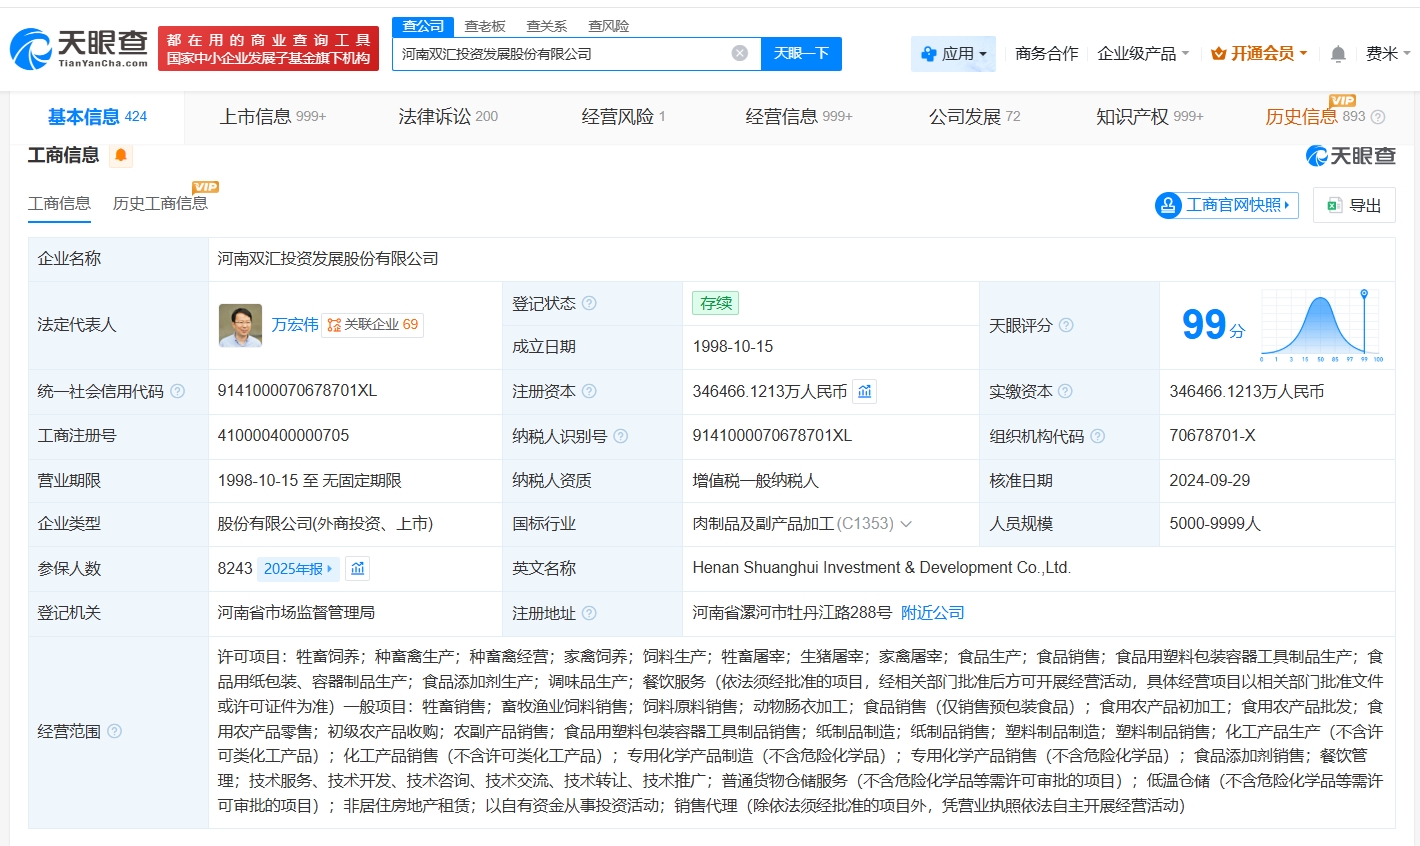Open the notification bell icon
1420x846 pixels.
click(x=1338, y=54)
